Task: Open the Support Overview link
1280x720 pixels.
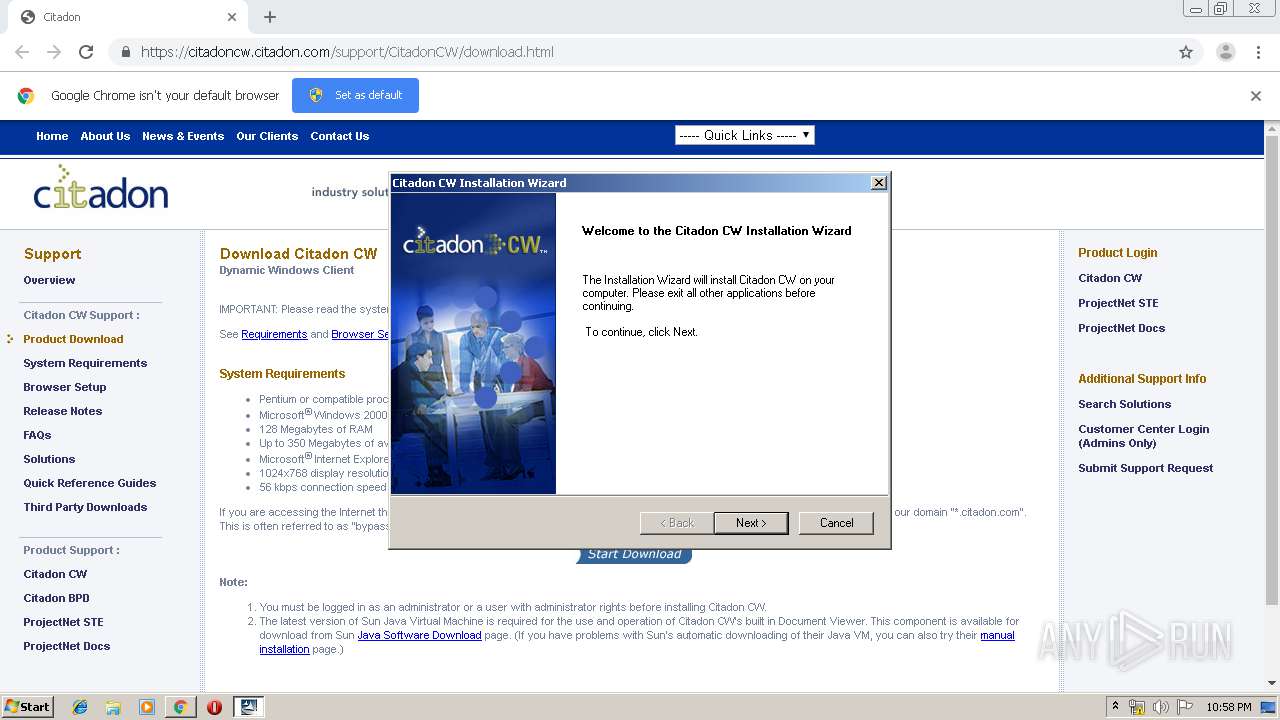Action: 49,280
